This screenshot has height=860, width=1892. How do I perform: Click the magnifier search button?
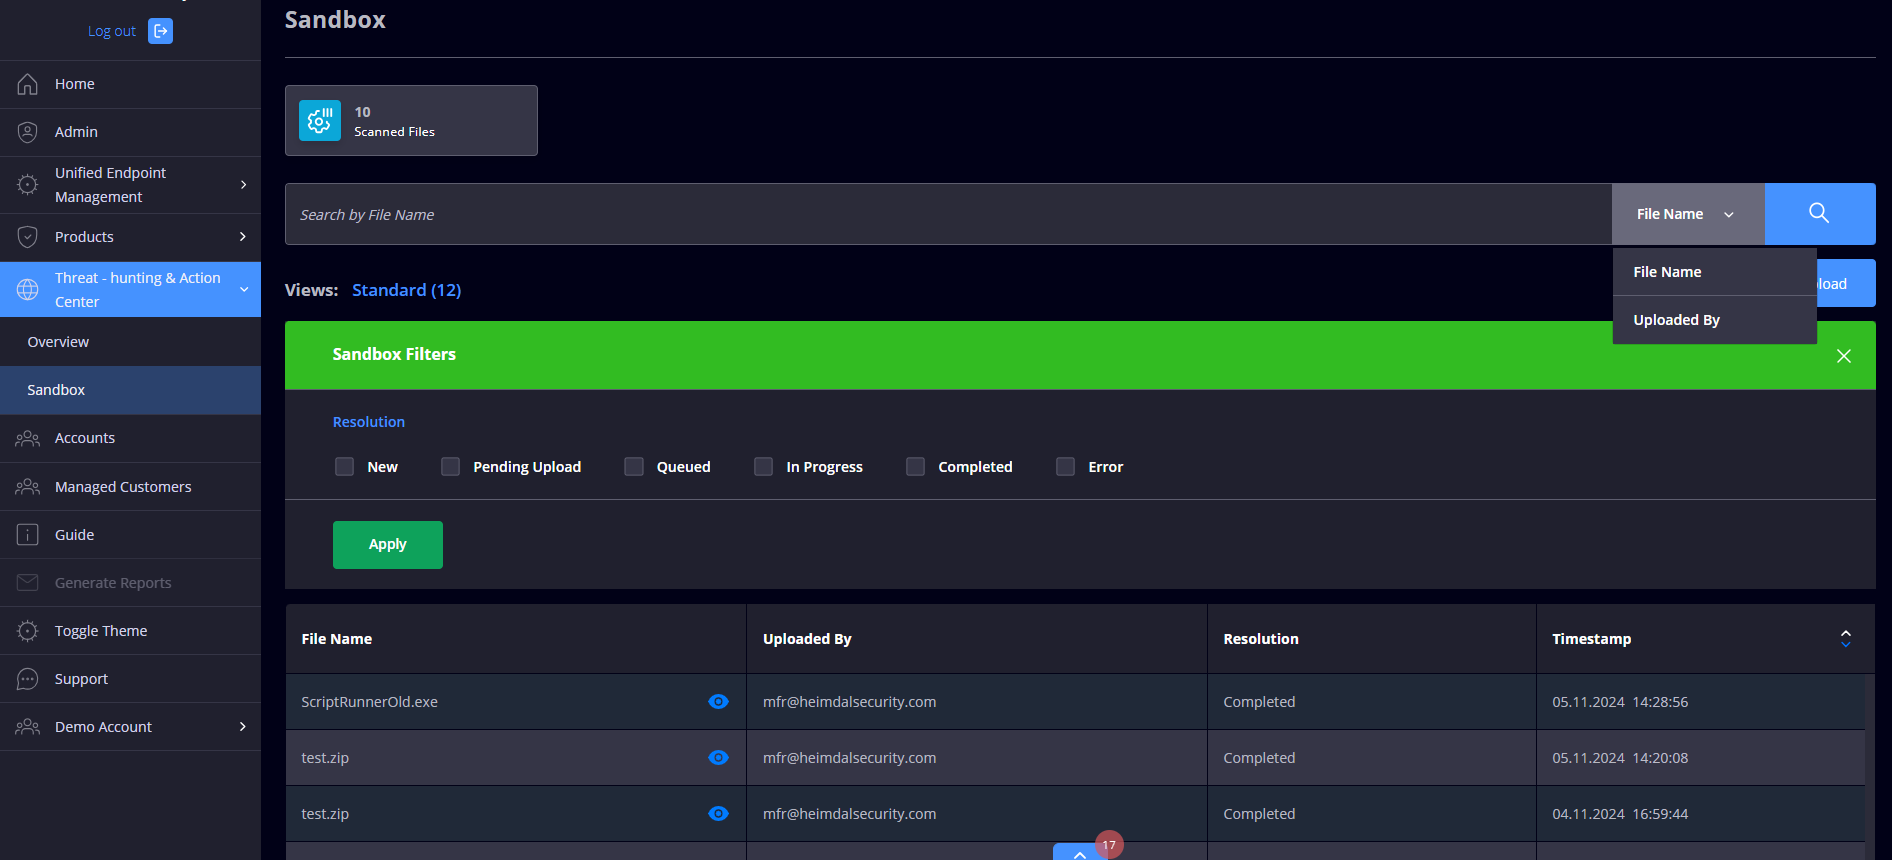click(x=1819, y=213)
